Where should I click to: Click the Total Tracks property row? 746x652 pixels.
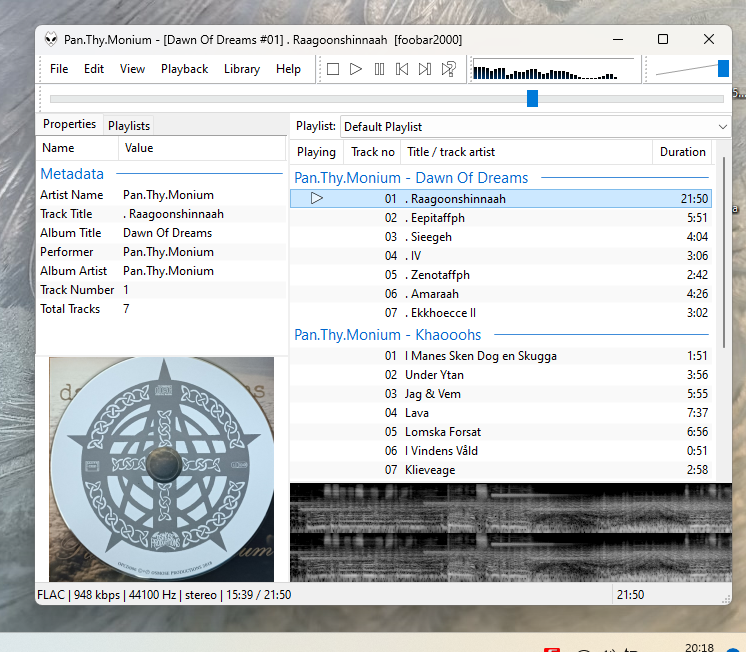coord(162,309)
